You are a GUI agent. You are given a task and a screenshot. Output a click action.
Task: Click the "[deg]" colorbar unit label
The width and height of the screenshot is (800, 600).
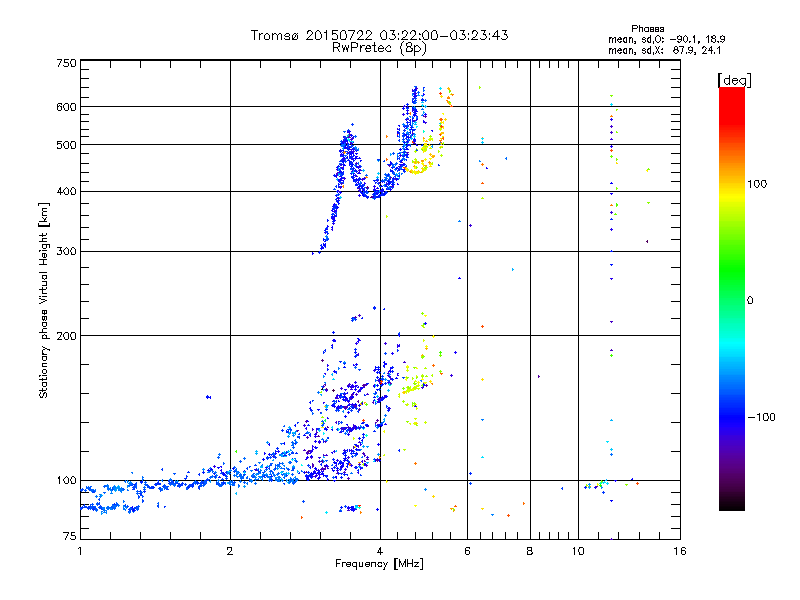point(734,80)
